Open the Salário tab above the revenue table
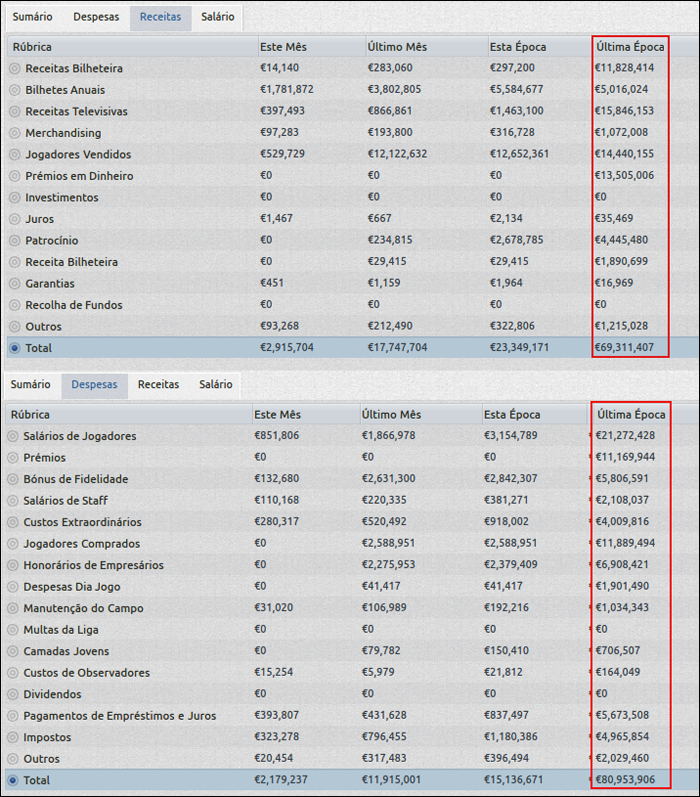 click(217, 17)
